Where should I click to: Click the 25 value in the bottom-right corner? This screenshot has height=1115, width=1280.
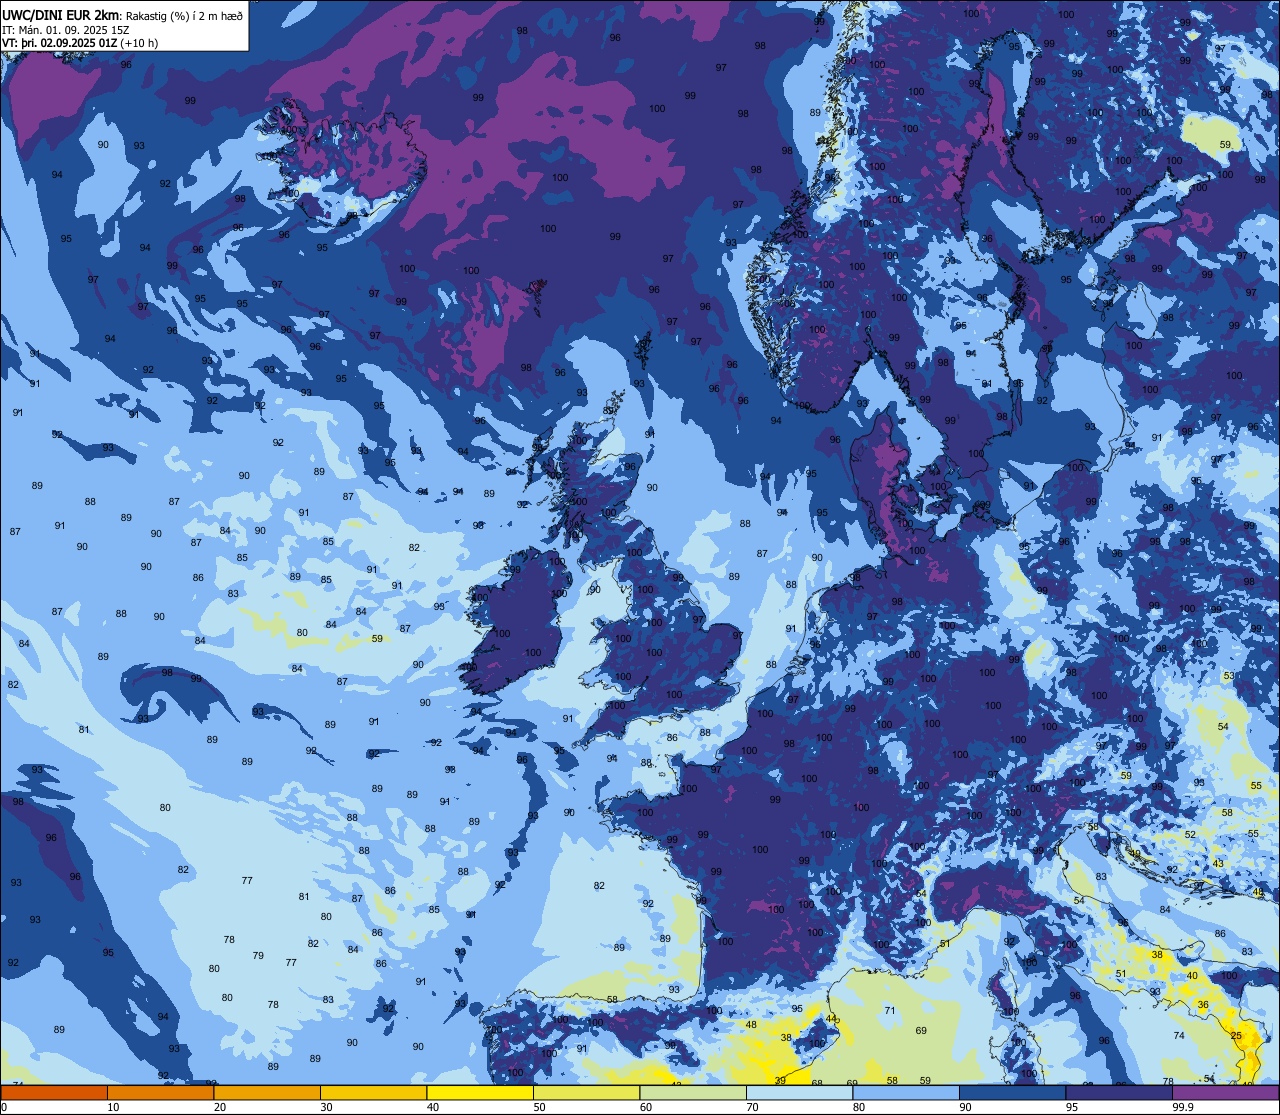point(1236,1035)
